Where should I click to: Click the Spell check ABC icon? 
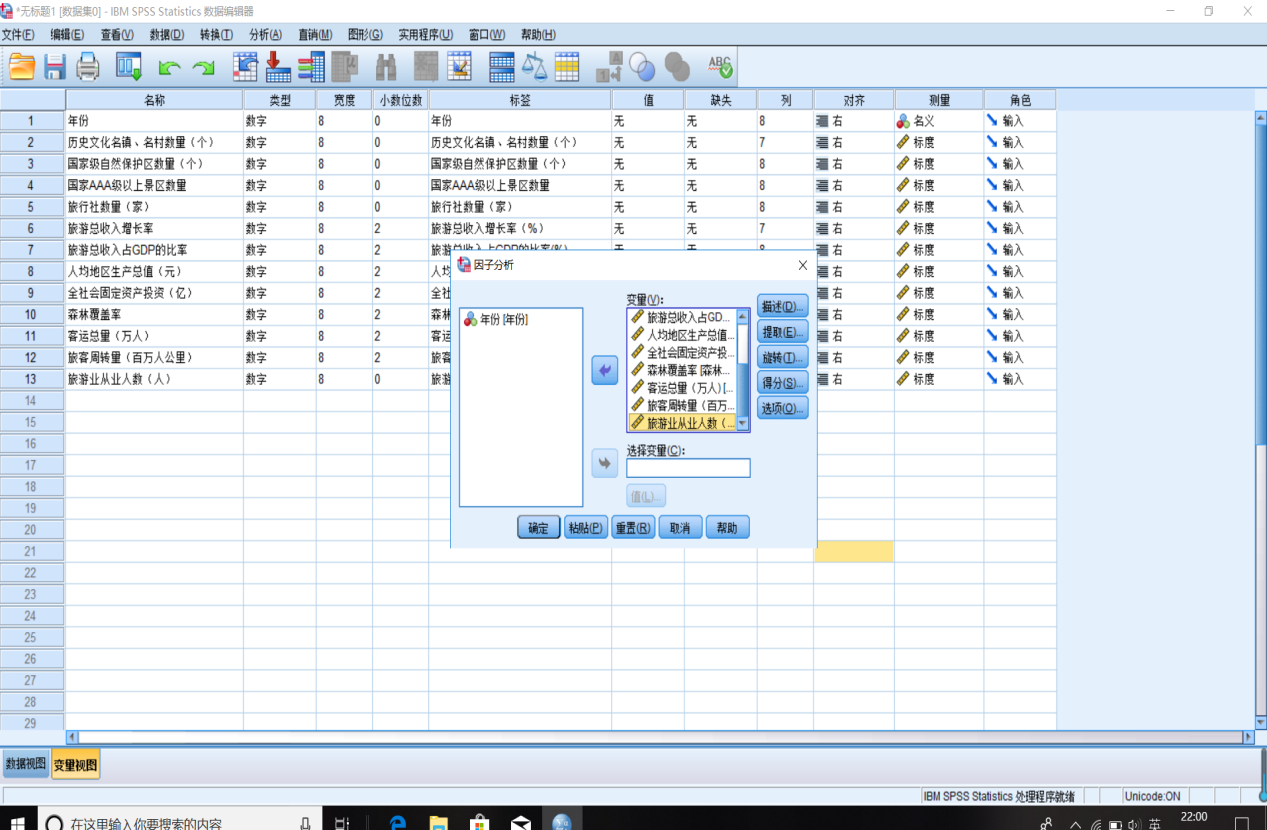tap(720, 67)
